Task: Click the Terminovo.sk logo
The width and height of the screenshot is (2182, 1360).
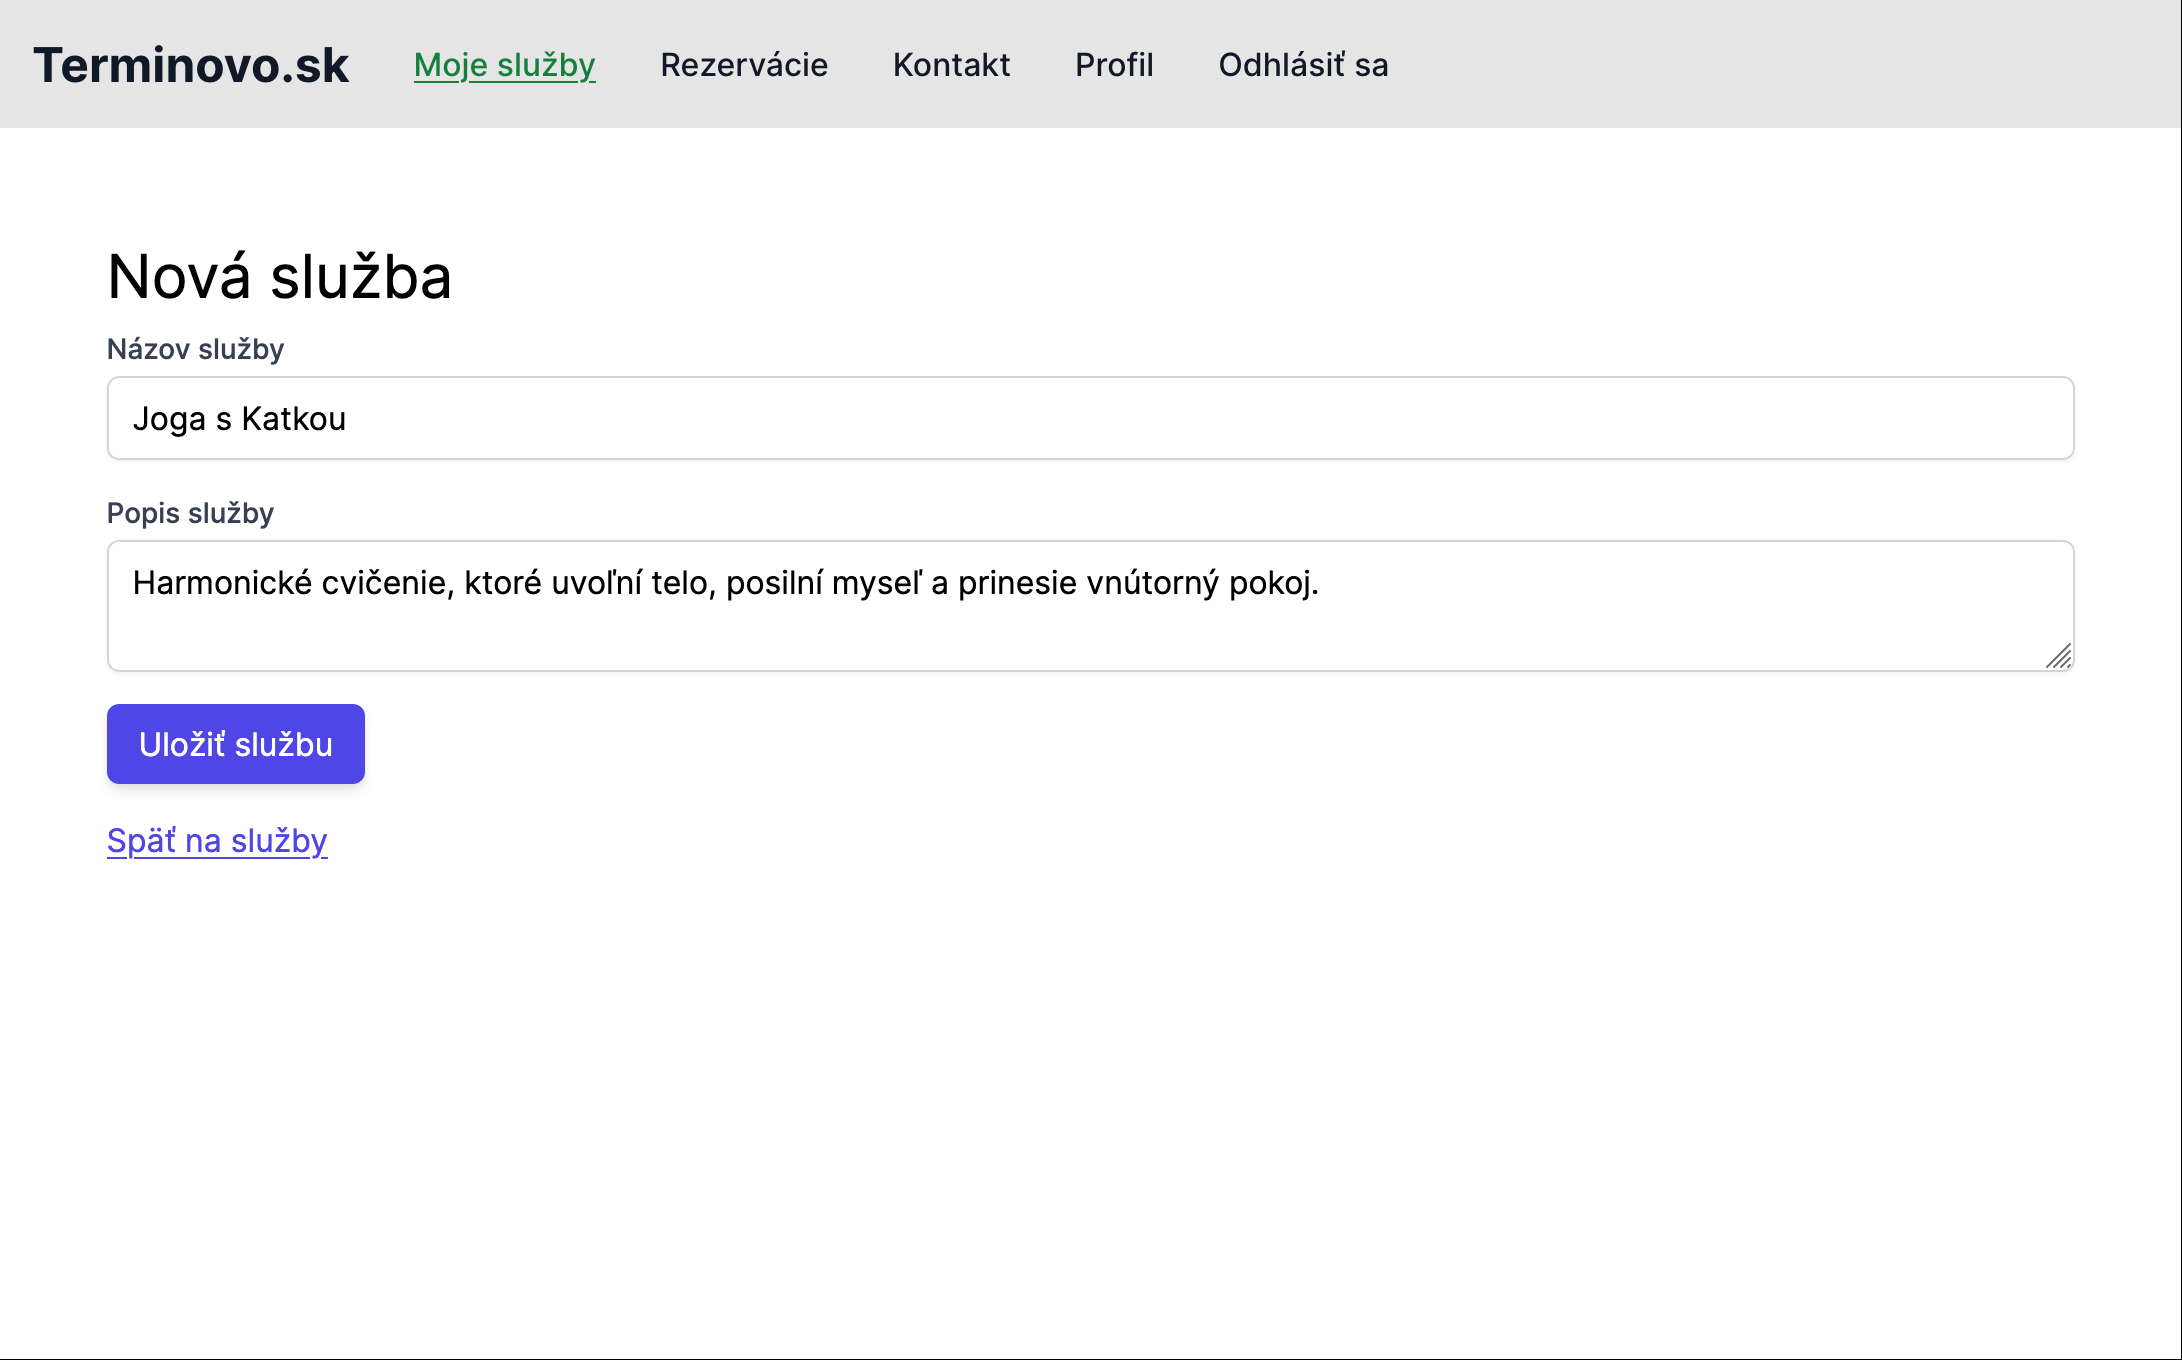Action: click(191, 65)
